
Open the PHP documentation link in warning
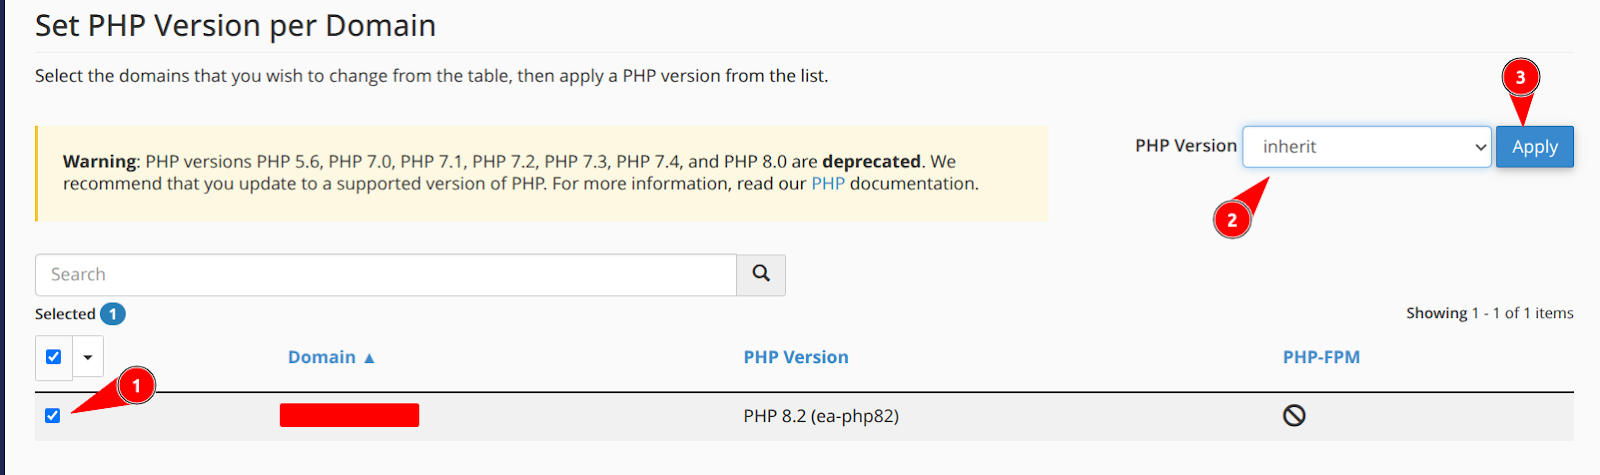point(827,184)
